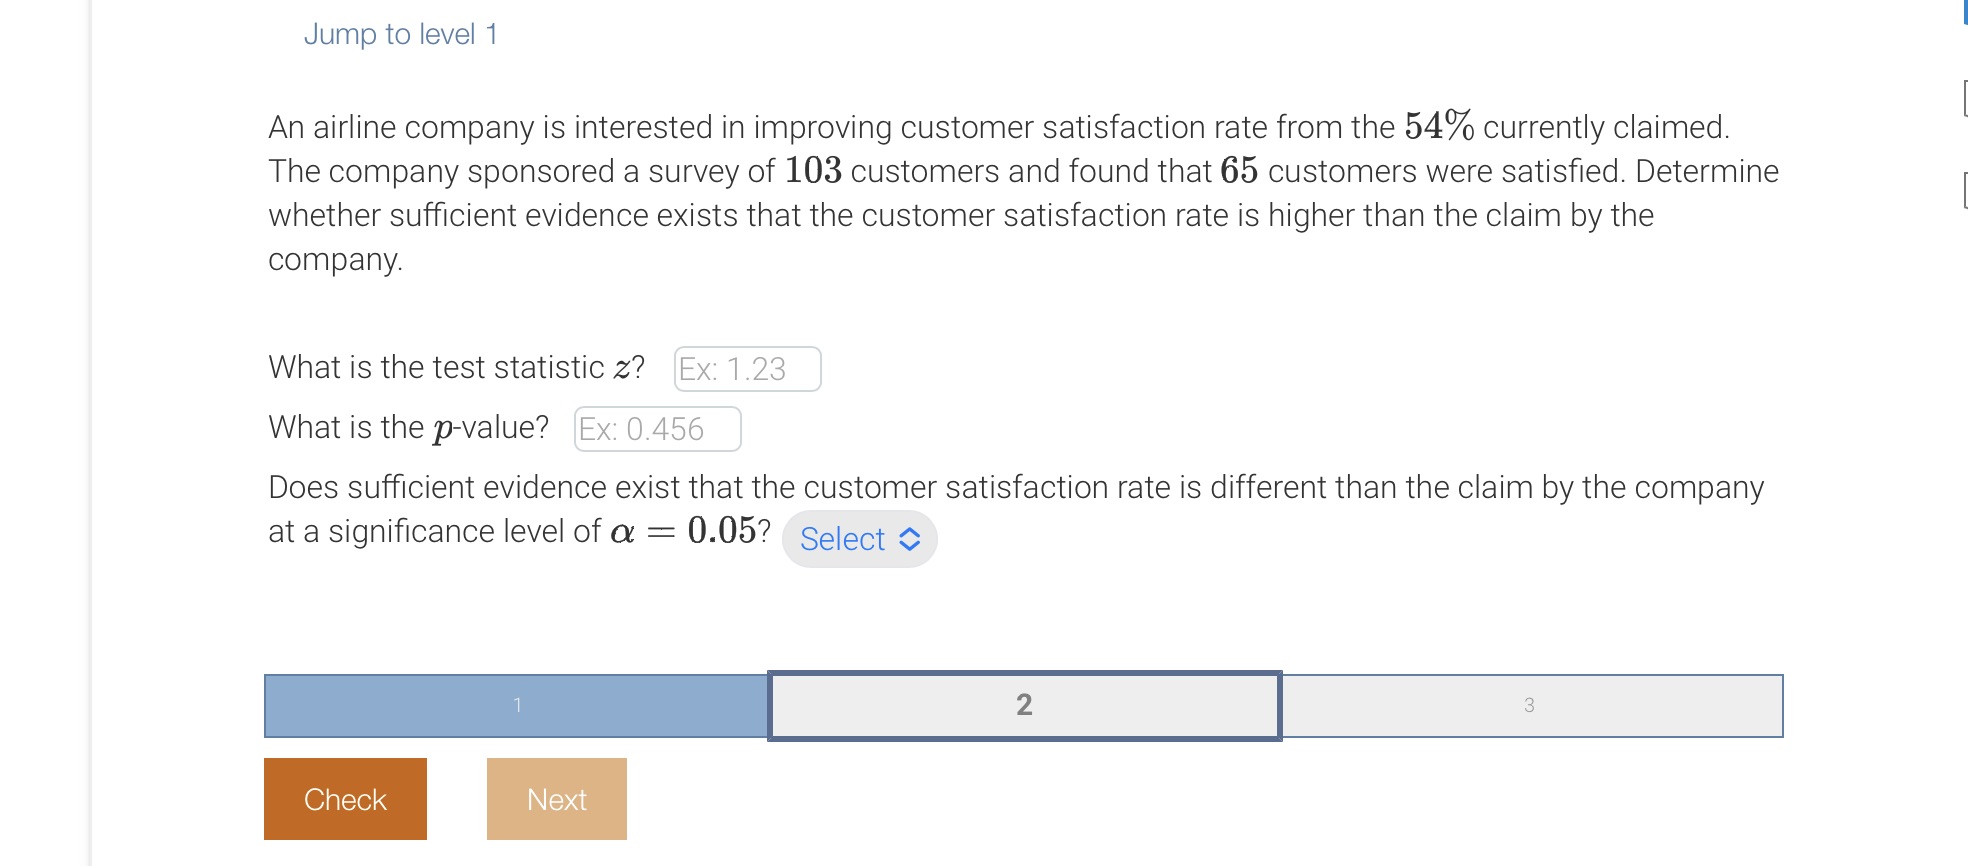Expand the answer choices for the significance question
This screenshot has width=1968, height=866.
point(858,539)
